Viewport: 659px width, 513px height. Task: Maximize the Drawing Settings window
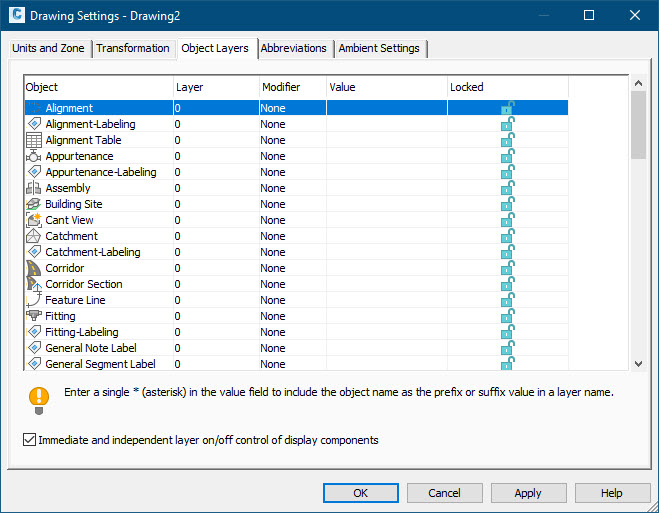click(589, 15)
